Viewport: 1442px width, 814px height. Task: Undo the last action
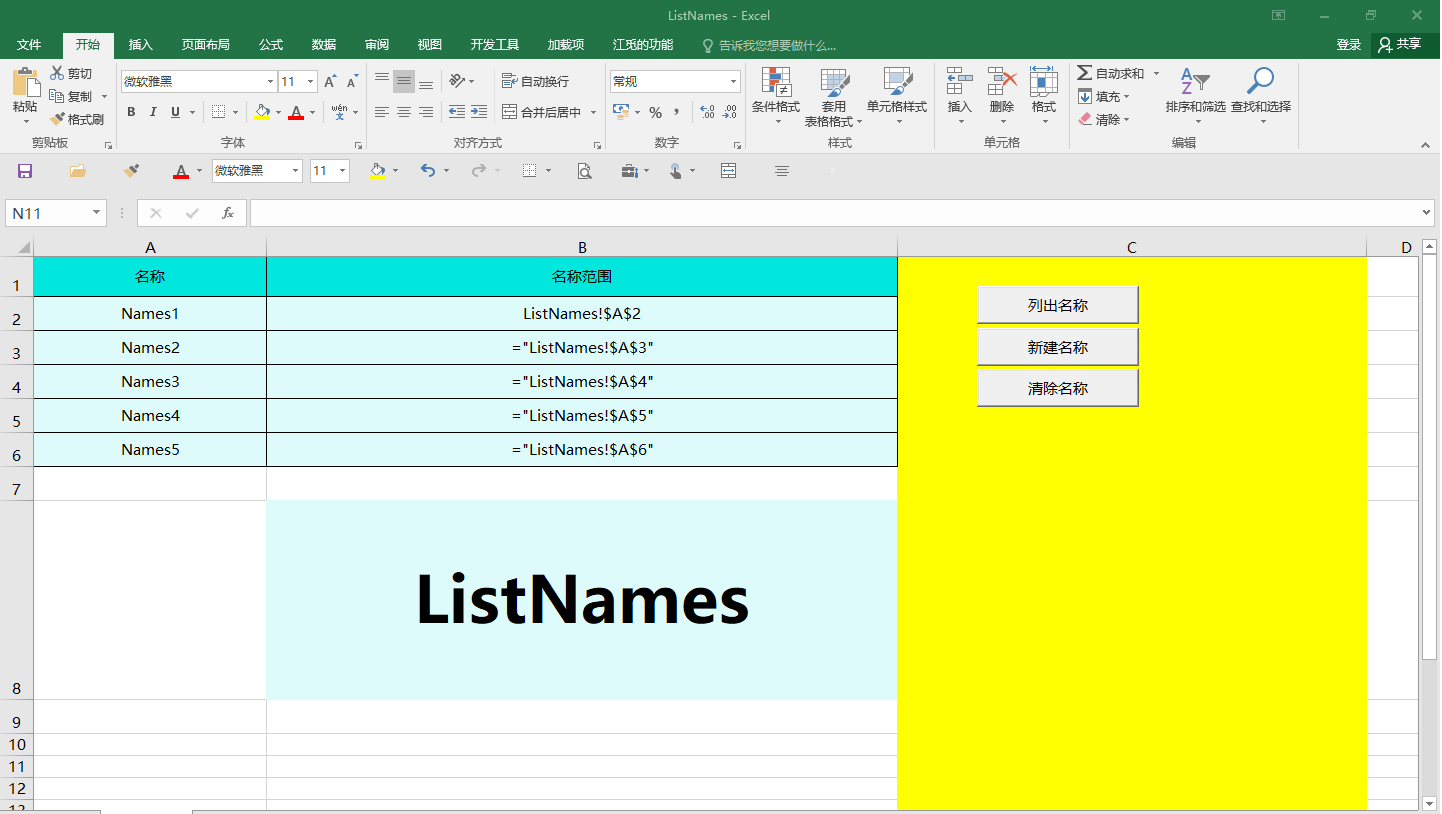click(427, 171)
